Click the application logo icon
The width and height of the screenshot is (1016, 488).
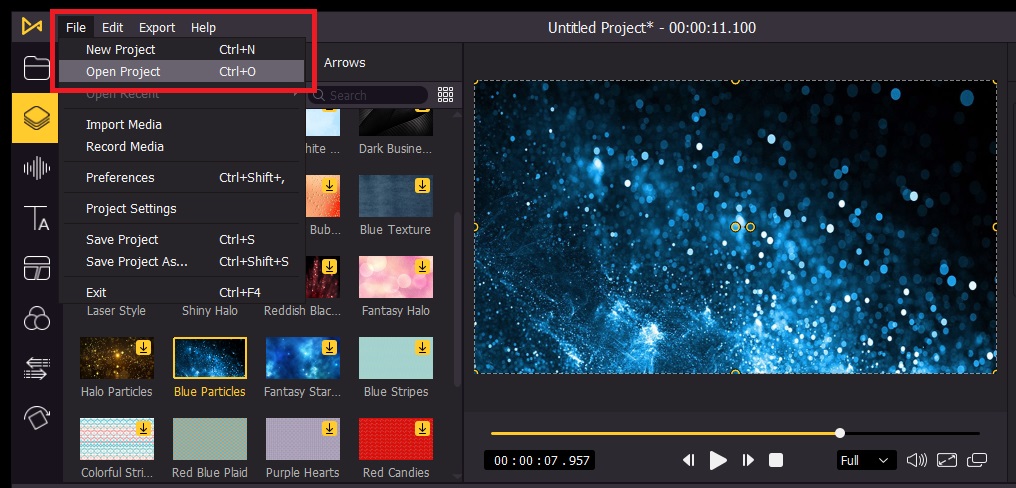pyautogui.click(x=32, y=27)
